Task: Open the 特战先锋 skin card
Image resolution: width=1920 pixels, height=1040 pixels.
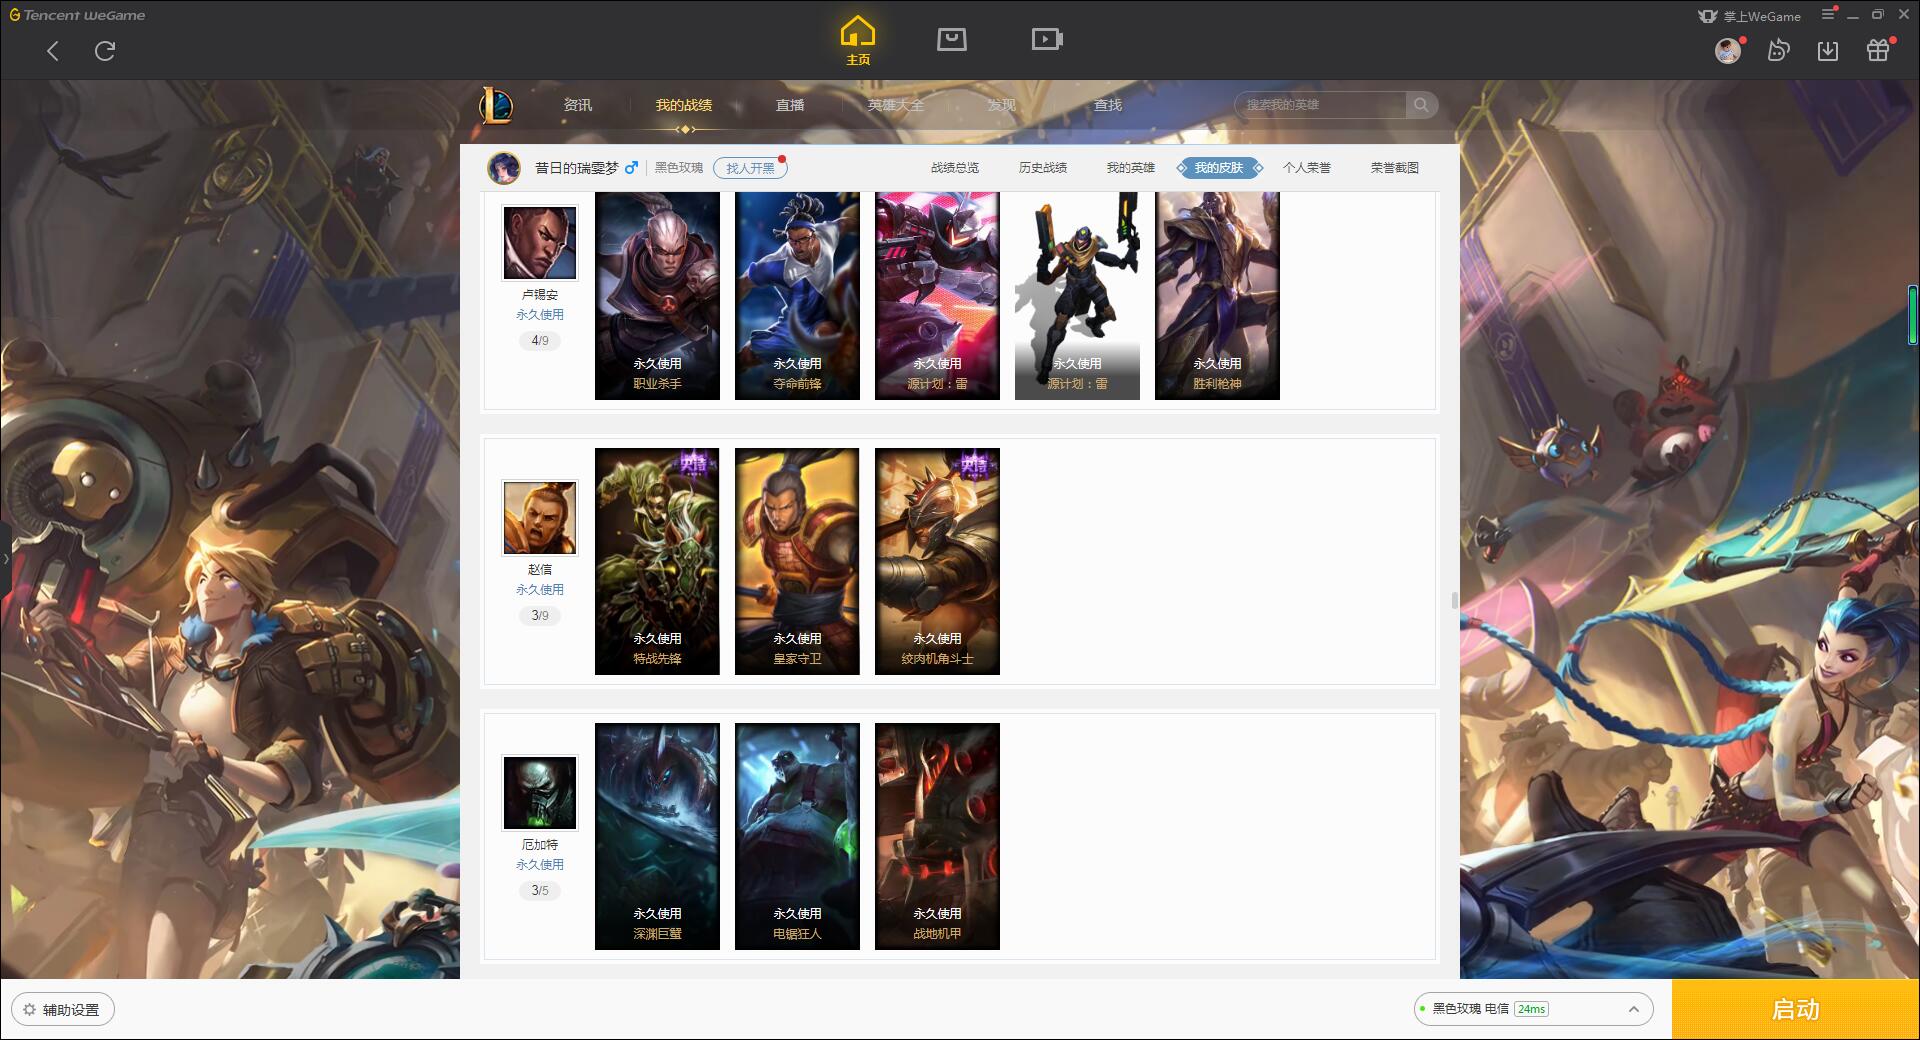Action: (x=657, y=561)
